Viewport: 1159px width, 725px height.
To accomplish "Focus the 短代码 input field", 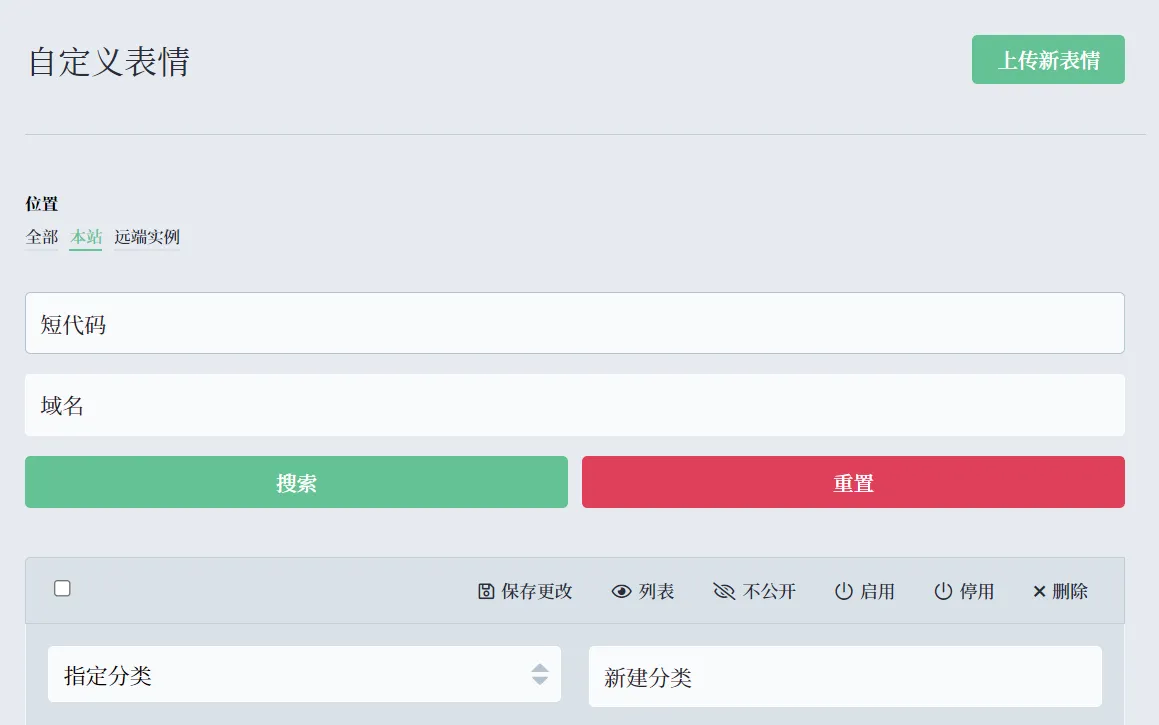I will pos(574,323).
